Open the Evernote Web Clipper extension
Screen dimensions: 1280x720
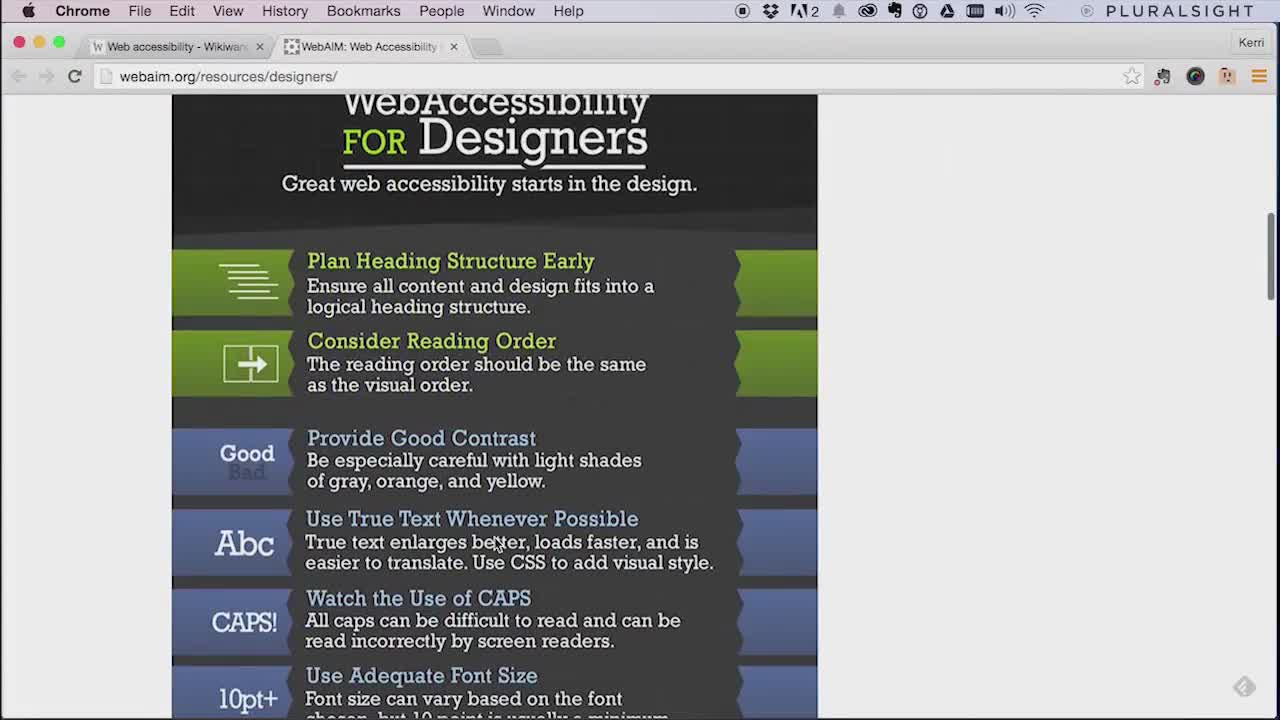[1162, 76]
